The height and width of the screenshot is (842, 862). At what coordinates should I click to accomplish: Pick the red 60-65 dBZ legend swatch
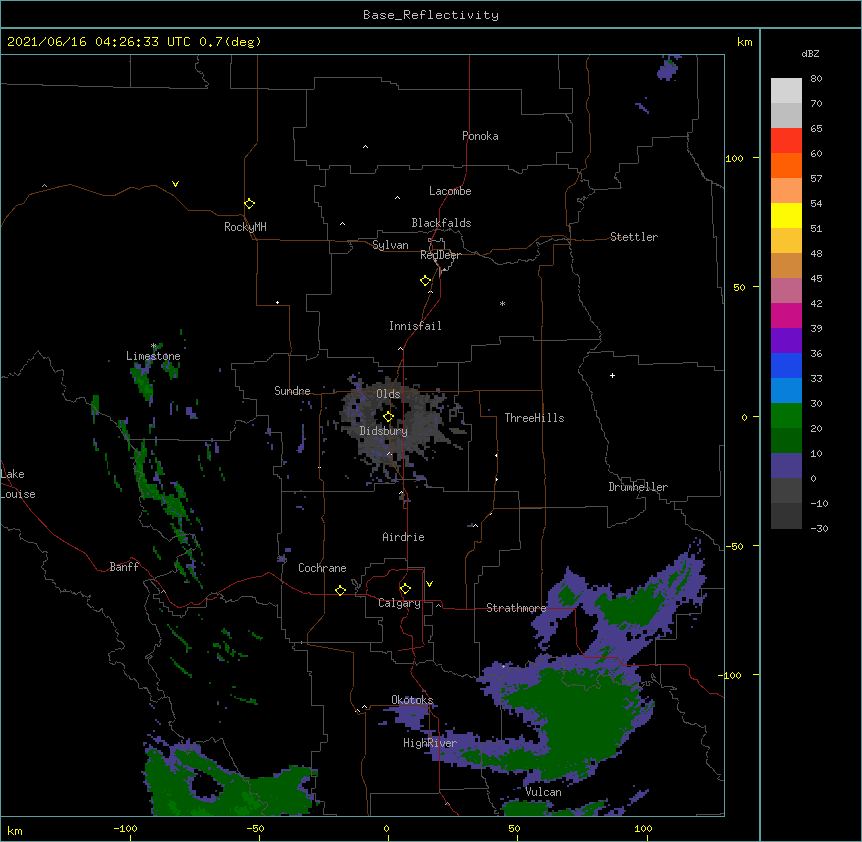tap(786, 141)
